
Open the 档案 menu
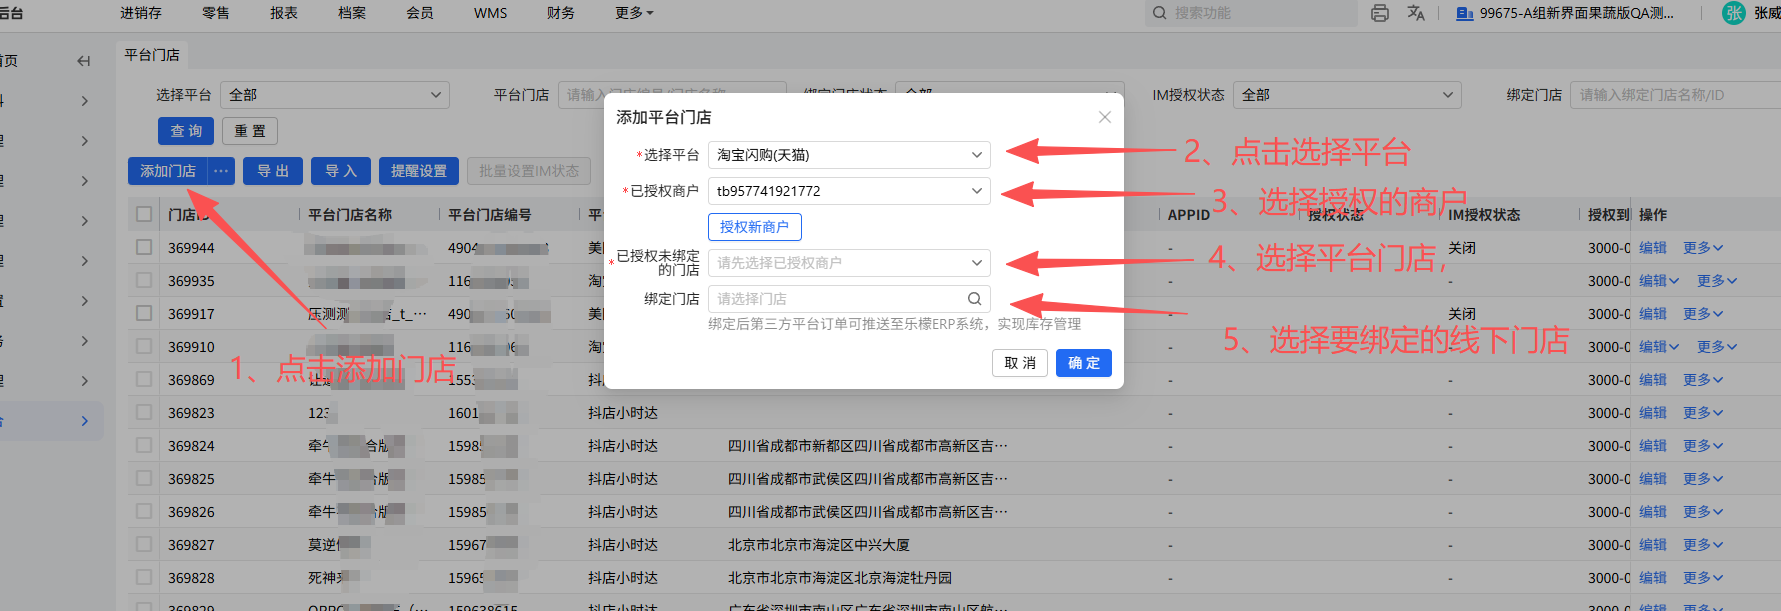tap(352, 13)
